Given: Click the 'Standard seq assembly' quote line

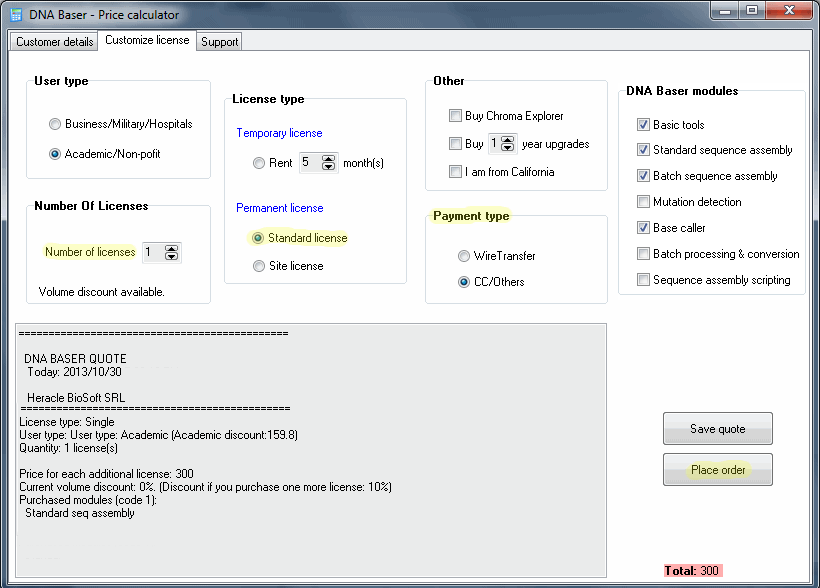Looking at the screenshot, I should (79, 513).
